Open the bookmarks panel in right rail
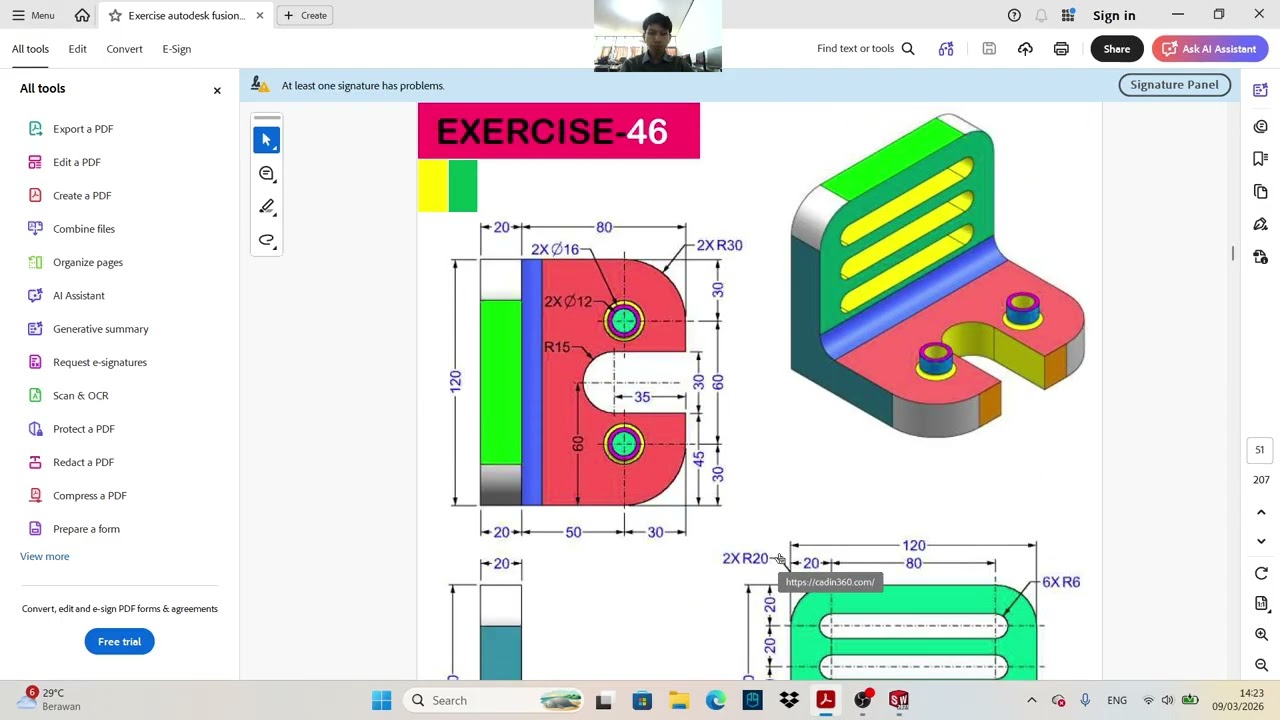1280x720 pixels. 1260,158
